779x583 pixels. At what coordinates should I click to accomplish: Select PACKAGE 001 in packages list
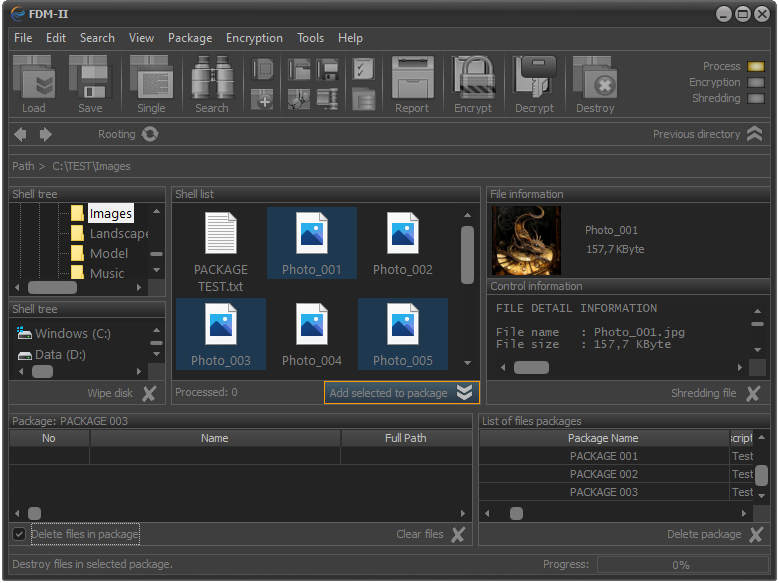[604, 456]
